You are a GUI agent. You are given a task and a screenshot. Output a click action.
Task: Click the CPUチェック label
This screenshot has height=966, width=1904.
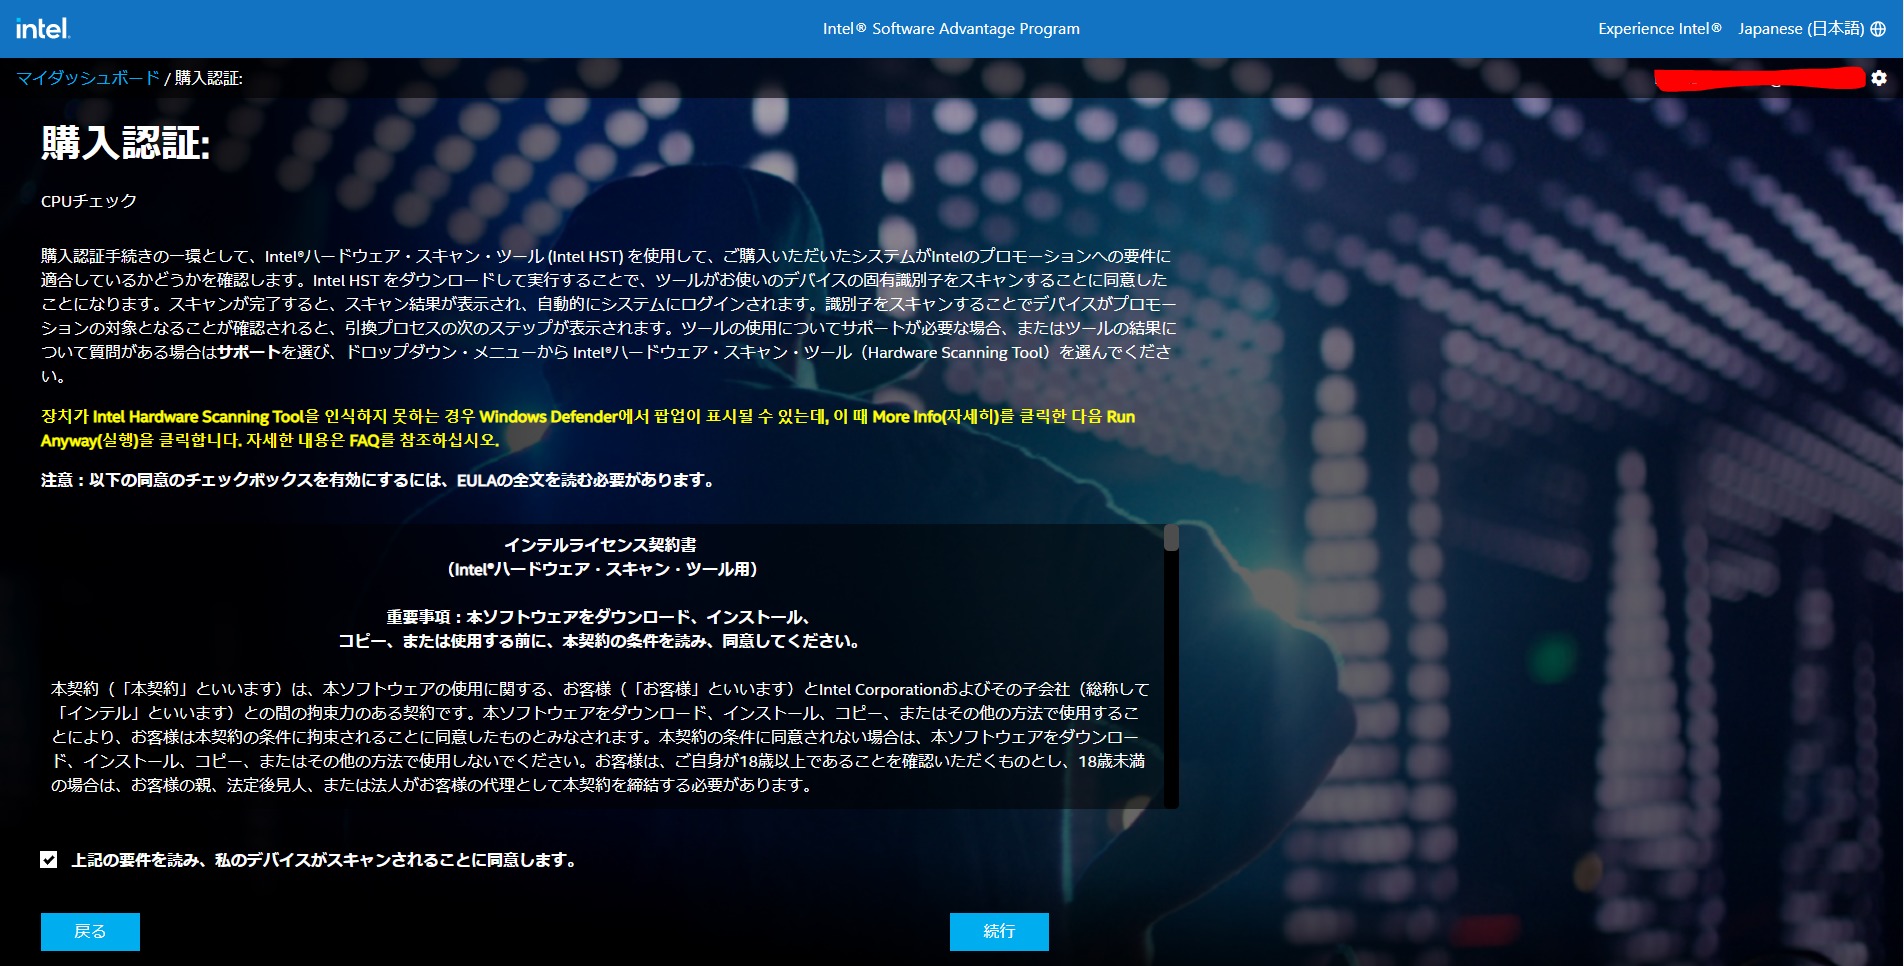click(89, 201)
